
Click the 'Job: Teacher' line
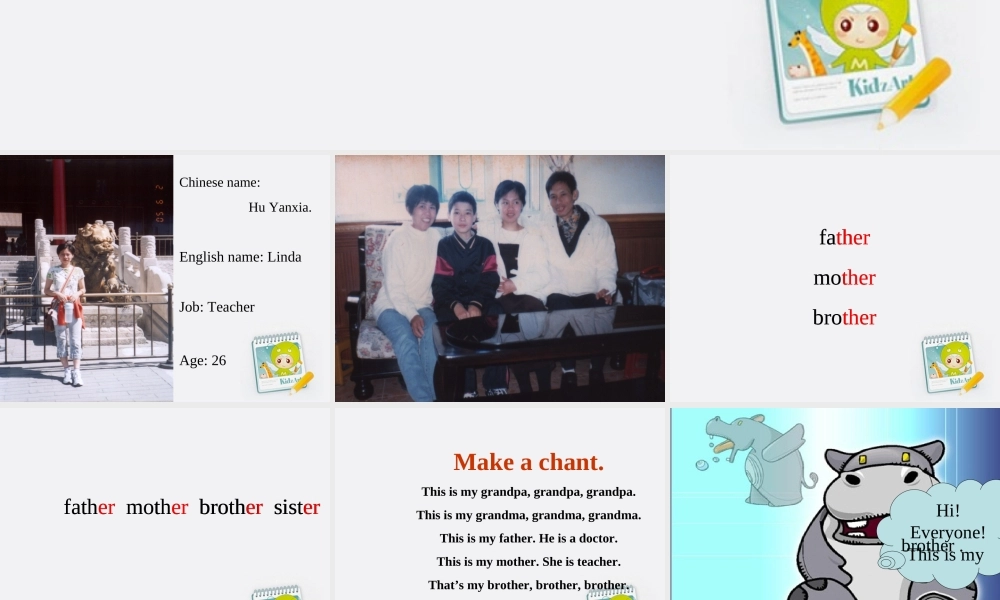click(217, 307)
